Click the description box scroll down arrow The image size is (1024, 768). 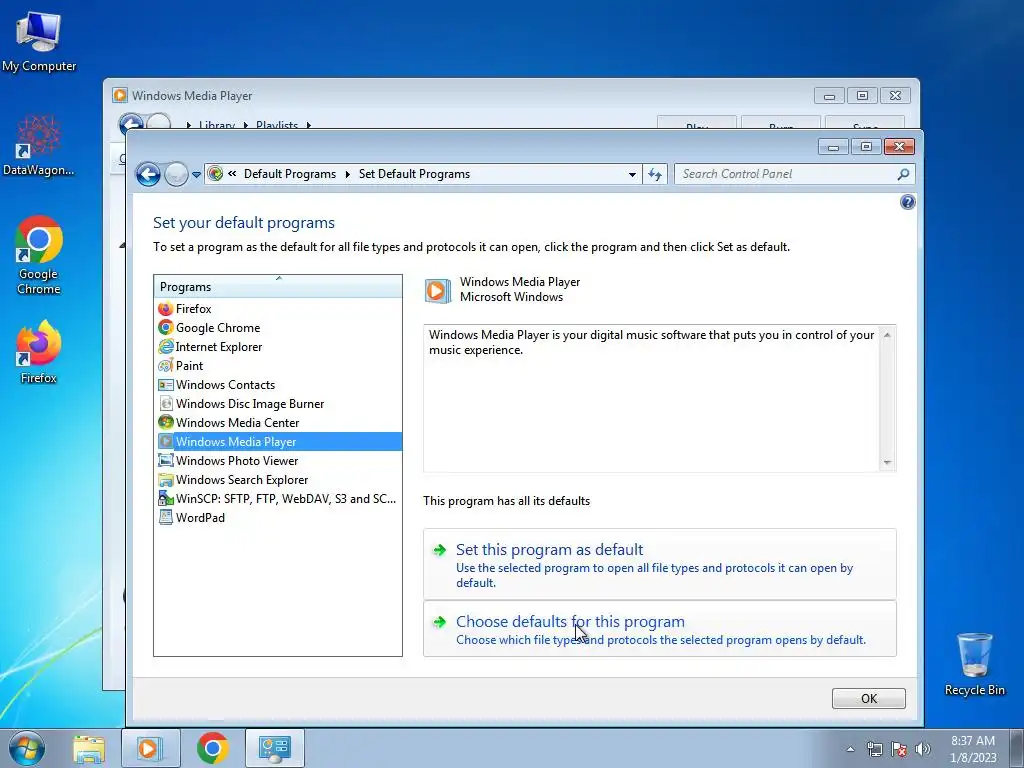click(x=887, y=462)
